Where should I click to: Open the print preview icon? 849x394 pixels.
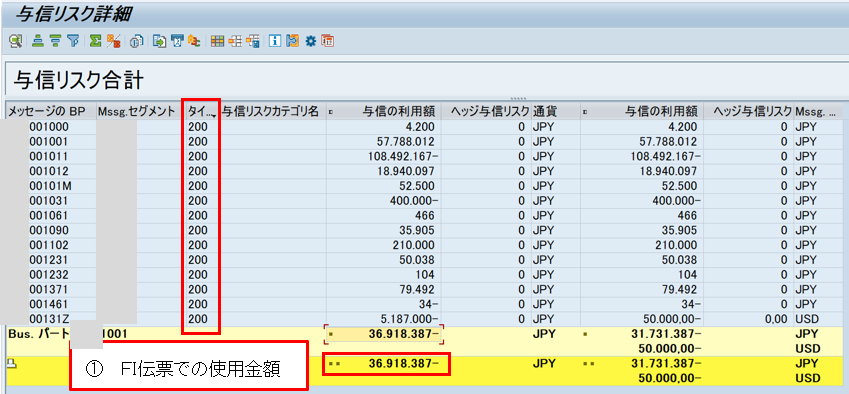coord(136,41)
